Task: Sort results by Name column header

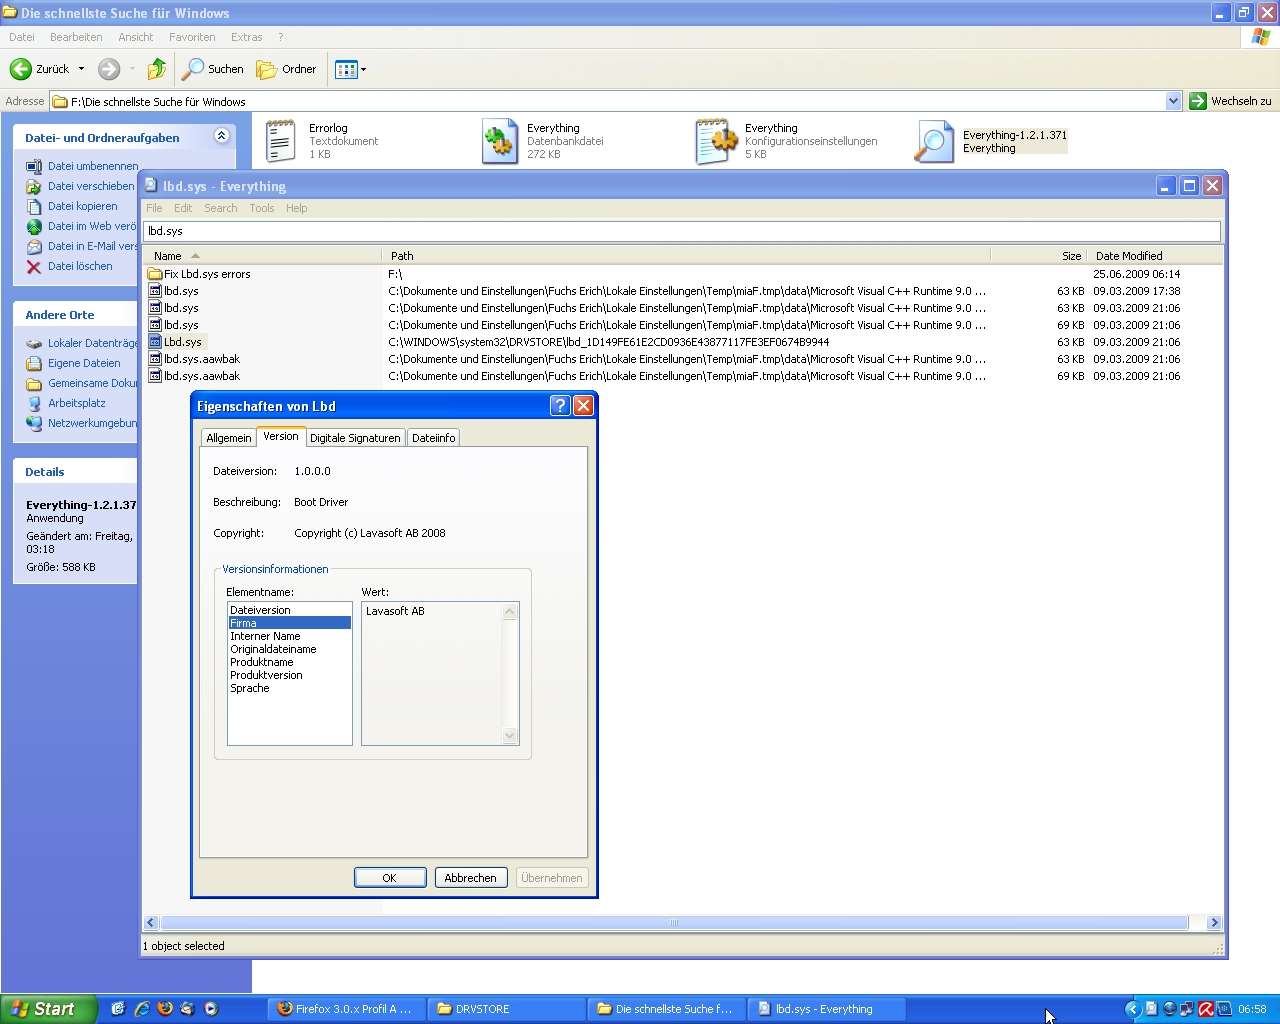Action: (262, 256)
